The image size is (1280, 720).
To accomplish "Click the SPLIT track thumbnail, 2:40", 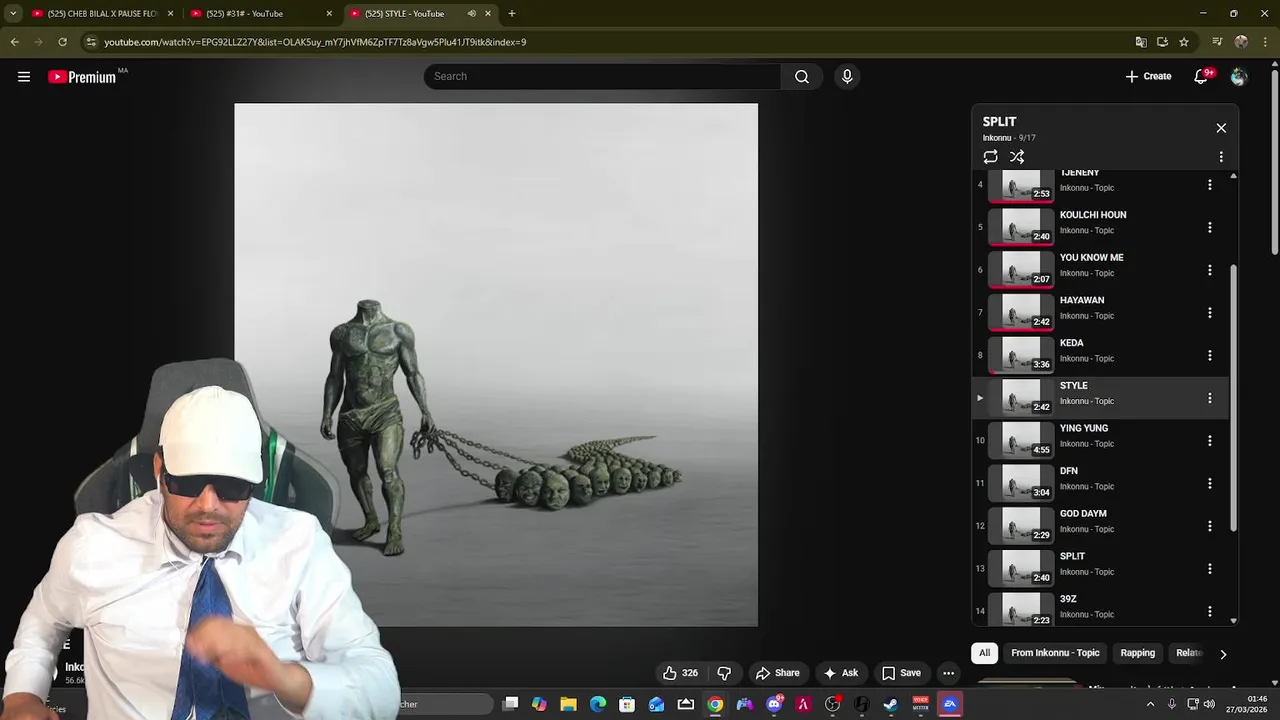I will tap(1021, 569).
